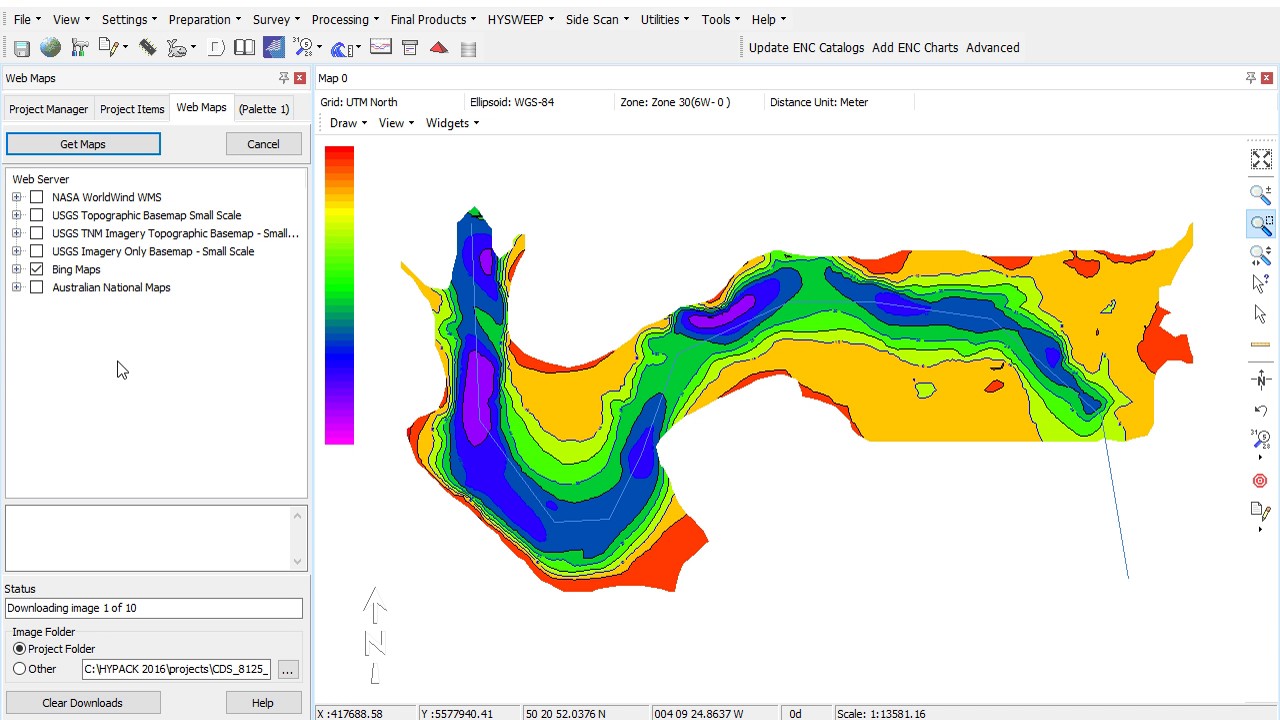
Task: Open the HYSWEEP menu
Action: pyautogui.click(x=520, y=19)
